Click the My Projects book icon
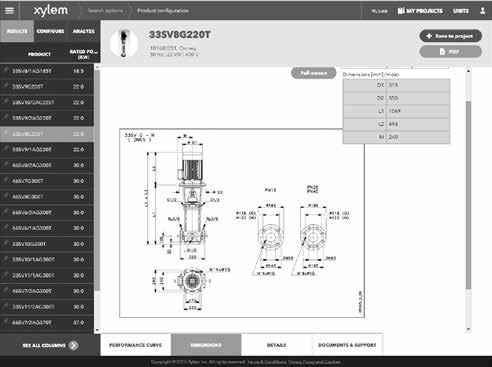Screen dimensions: 492x367 point(401,11)
